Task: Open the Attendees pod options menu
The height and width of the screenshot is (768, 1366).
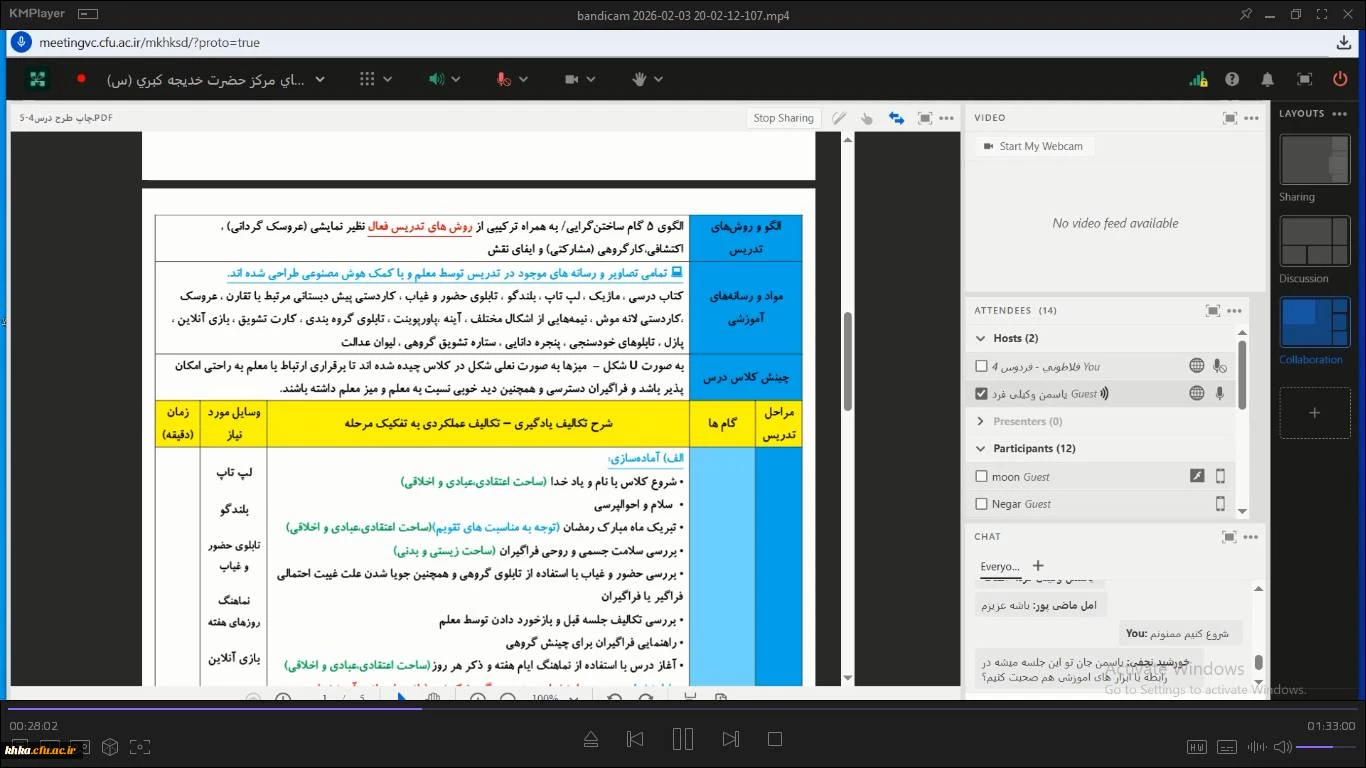Action: (x=1234, y=311)
